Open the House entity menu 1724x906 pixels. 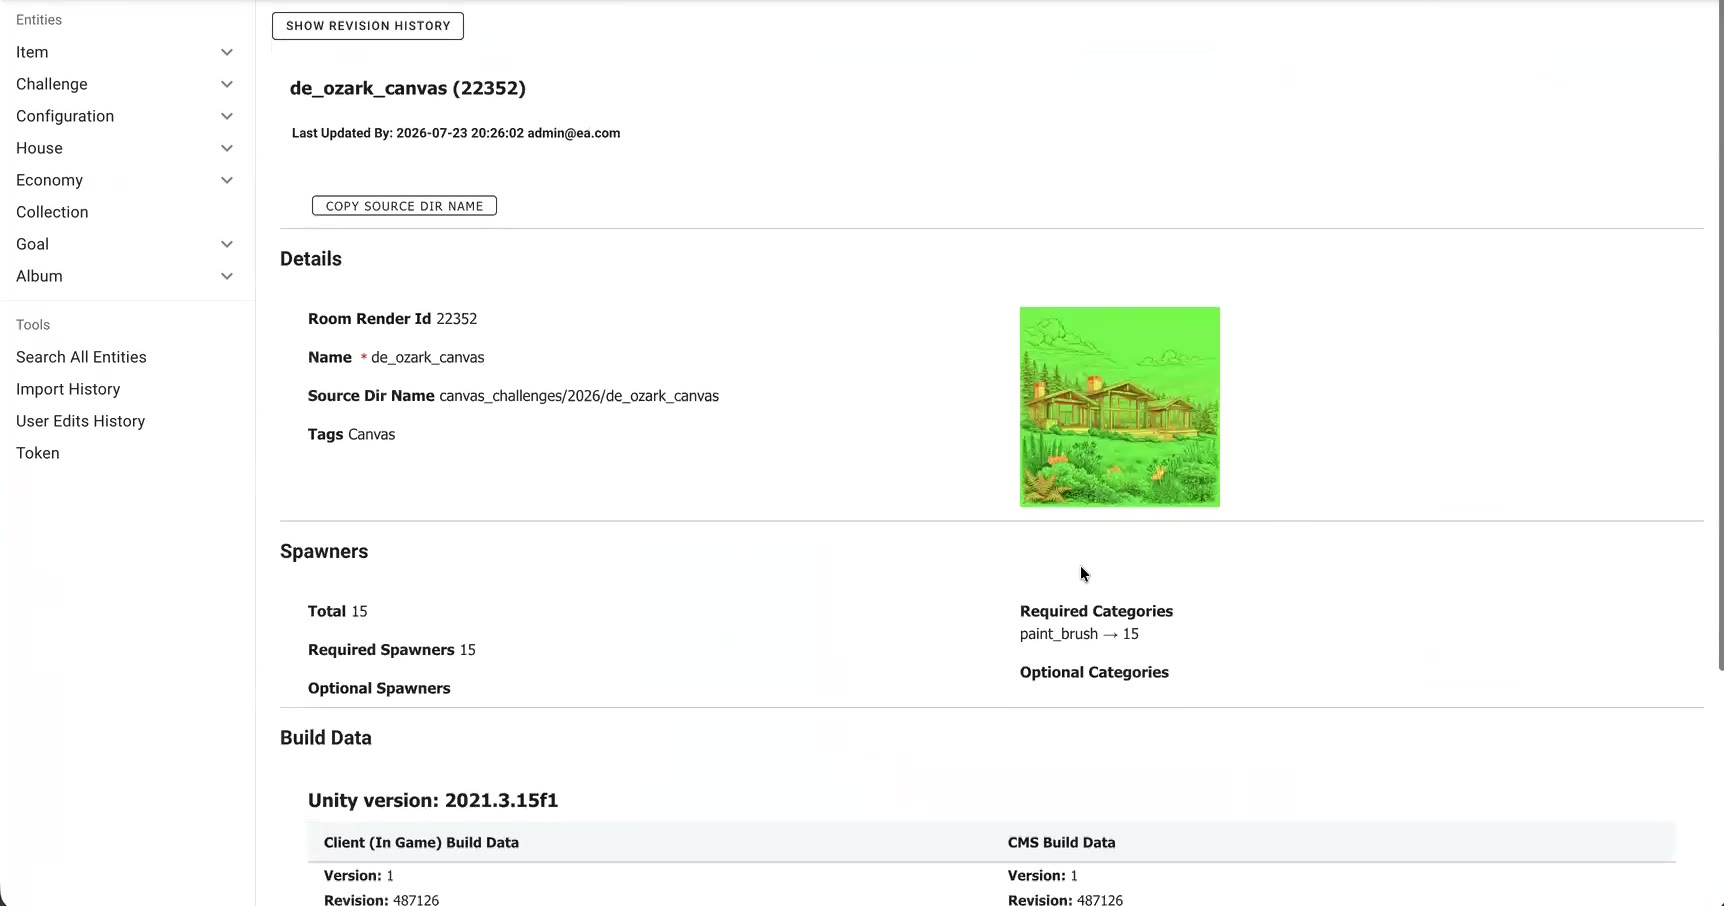pos(39,148)
